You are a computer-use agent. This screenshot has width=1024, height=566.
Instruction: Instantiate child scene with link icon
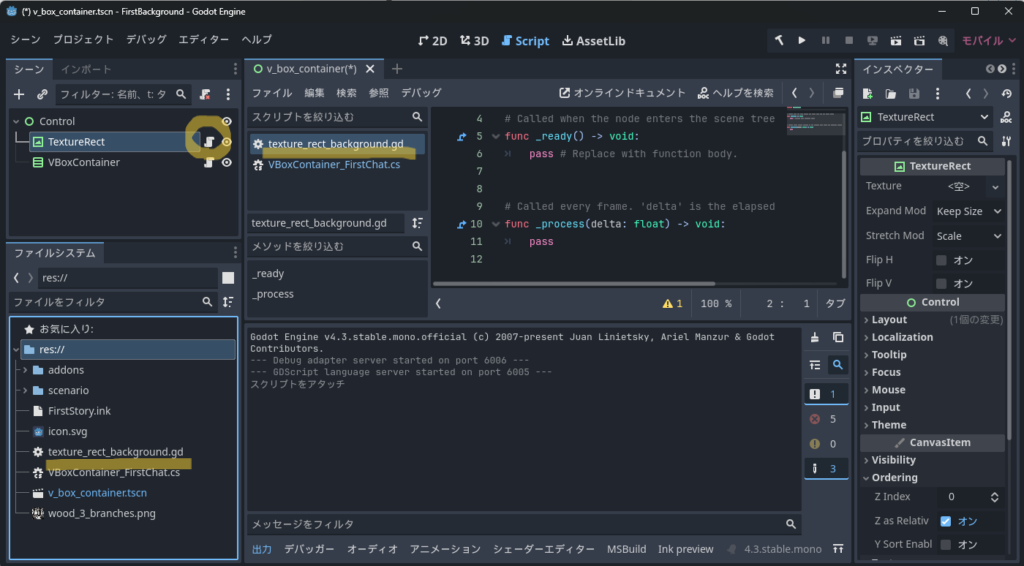click(x=42, y=95)
